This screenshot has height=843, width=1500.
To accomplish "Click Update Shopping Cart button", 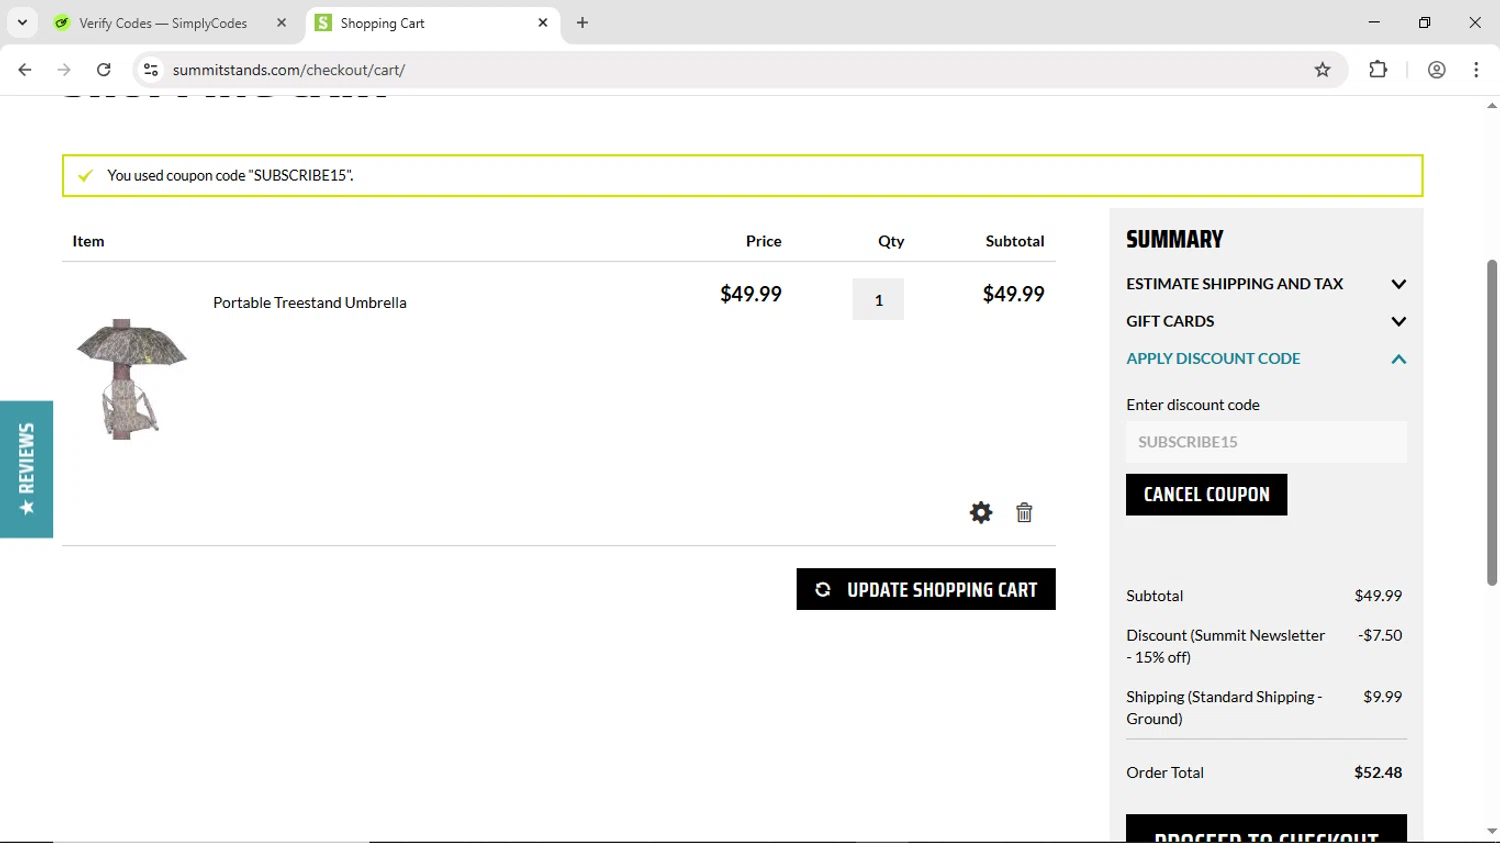I will tap(926, 589).
